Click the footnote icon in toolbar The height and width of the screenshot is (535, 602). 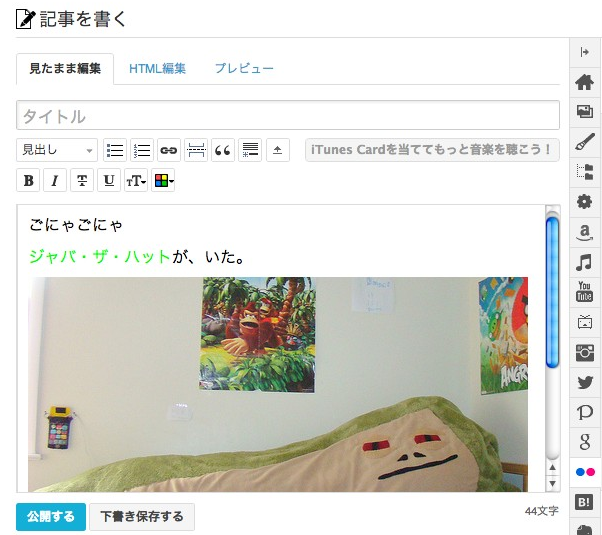pyautogui.click(x=250, y=150)
